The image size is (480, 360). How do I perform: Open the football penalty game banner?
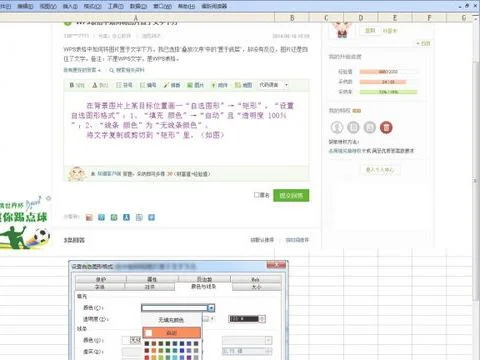pos(25,223)
